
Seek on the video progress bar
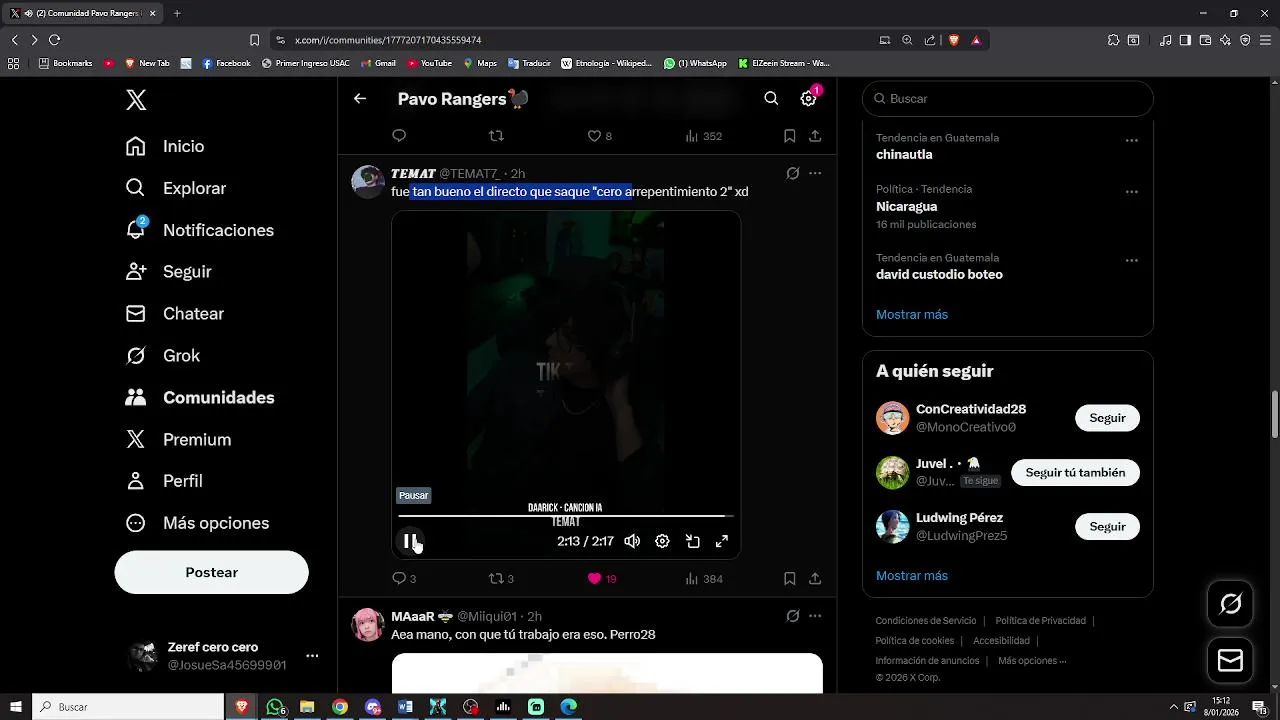(x=566, y=516)
